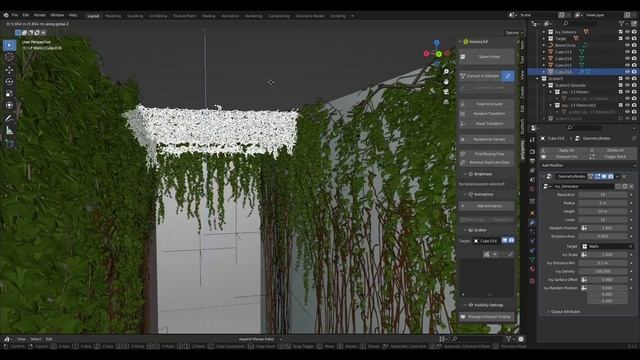Screen dimensions: 640x360
Task: Select the Scale tool
Action: (9, 93)
